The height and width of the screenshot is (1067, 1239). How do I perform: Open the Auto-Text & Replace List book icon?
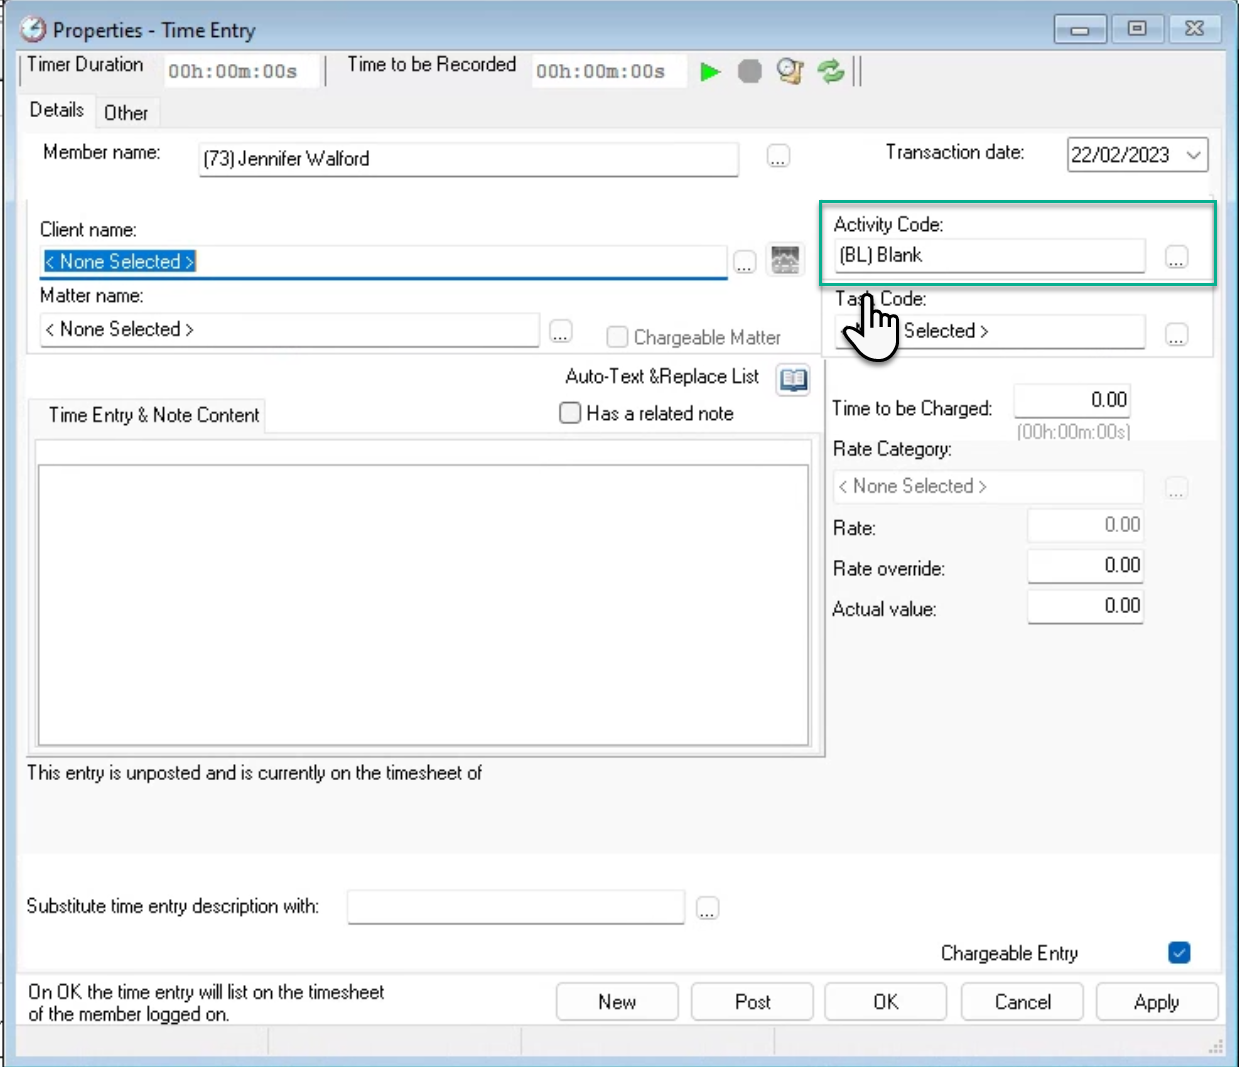coord(793,379)
